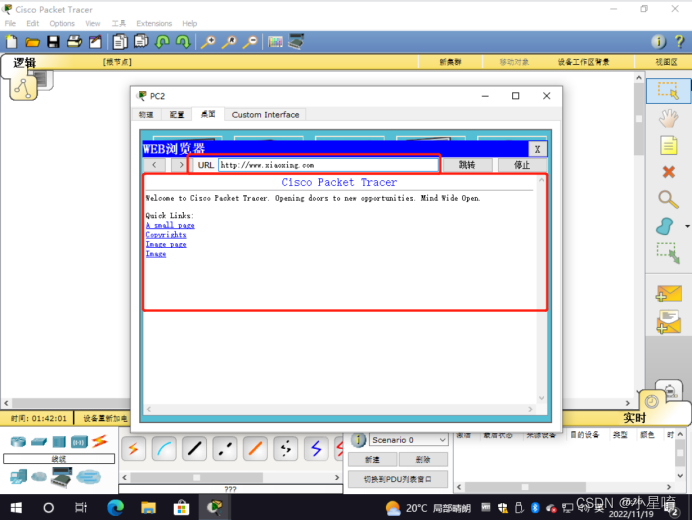The image size is (692, 520).
Task: Print using the printer icon
Action: (x=75, y=42)
